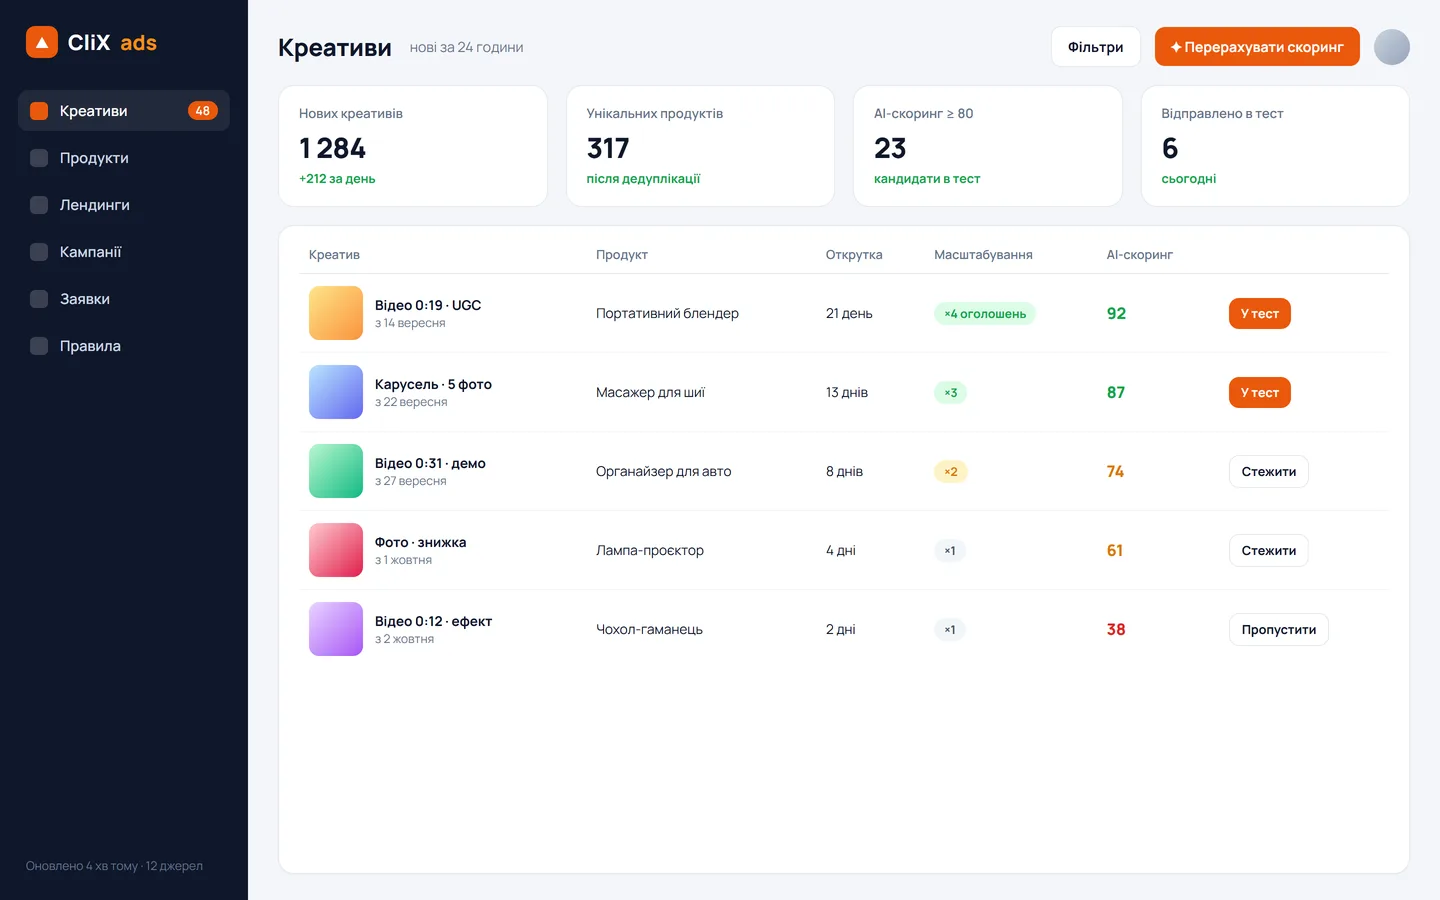Click the Кампанії sidebar icon
Screen dimensions: 1440x900
tap(39, 252)
